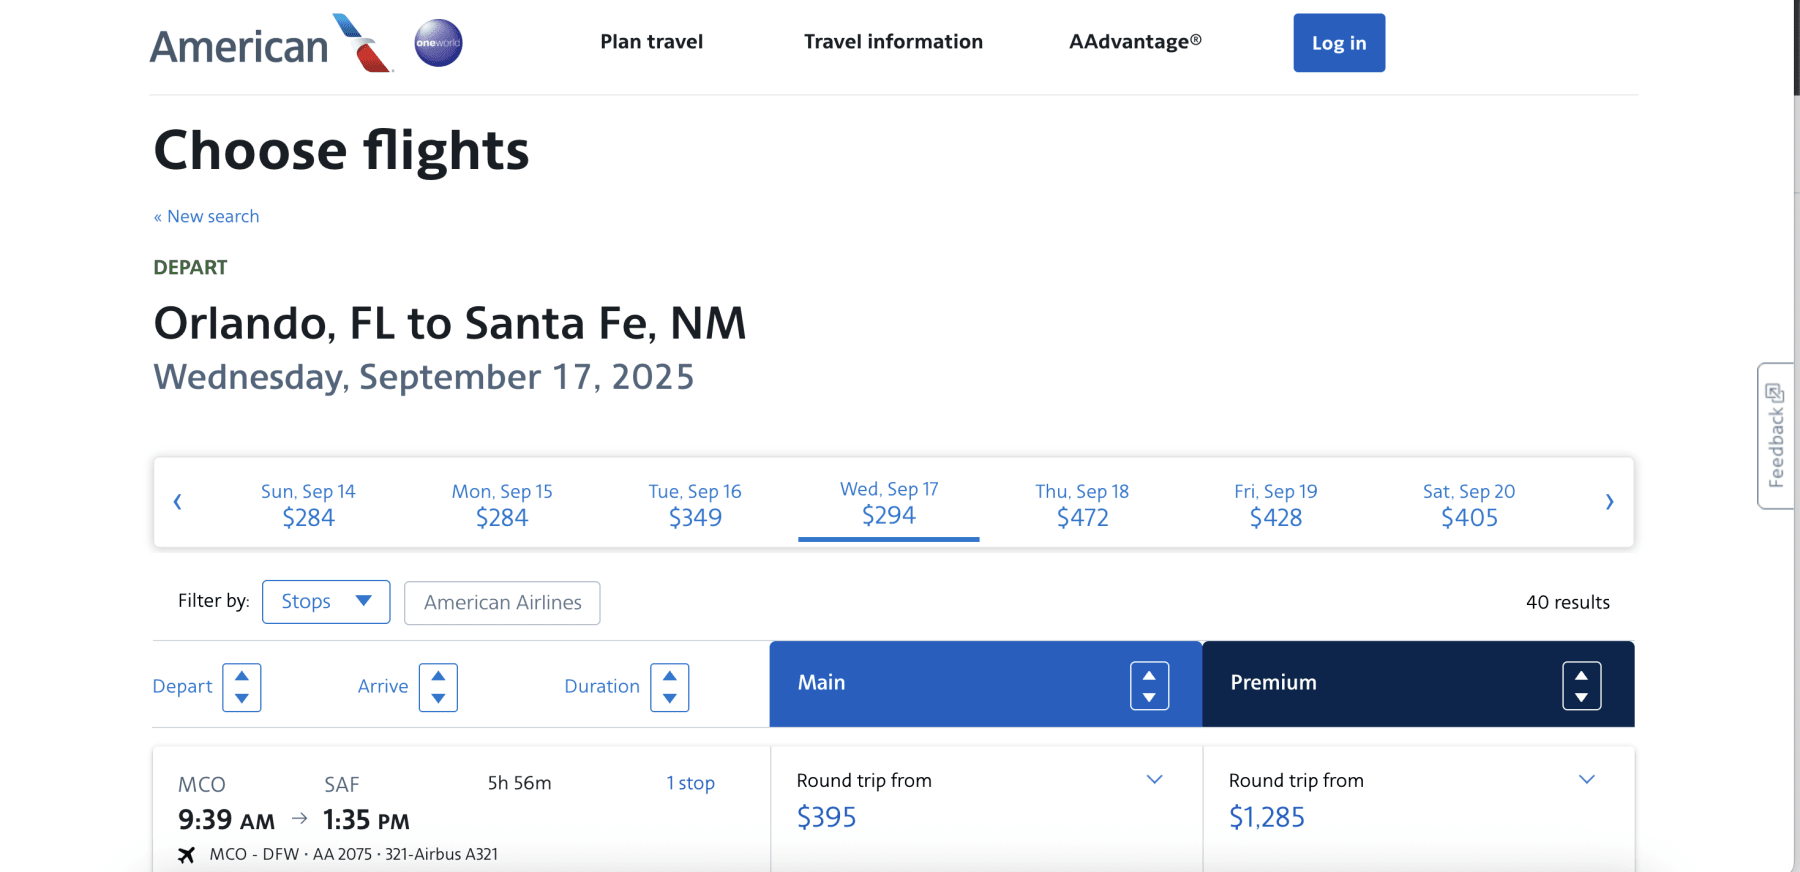Sort by Main cabin price

click(1149, 686)
